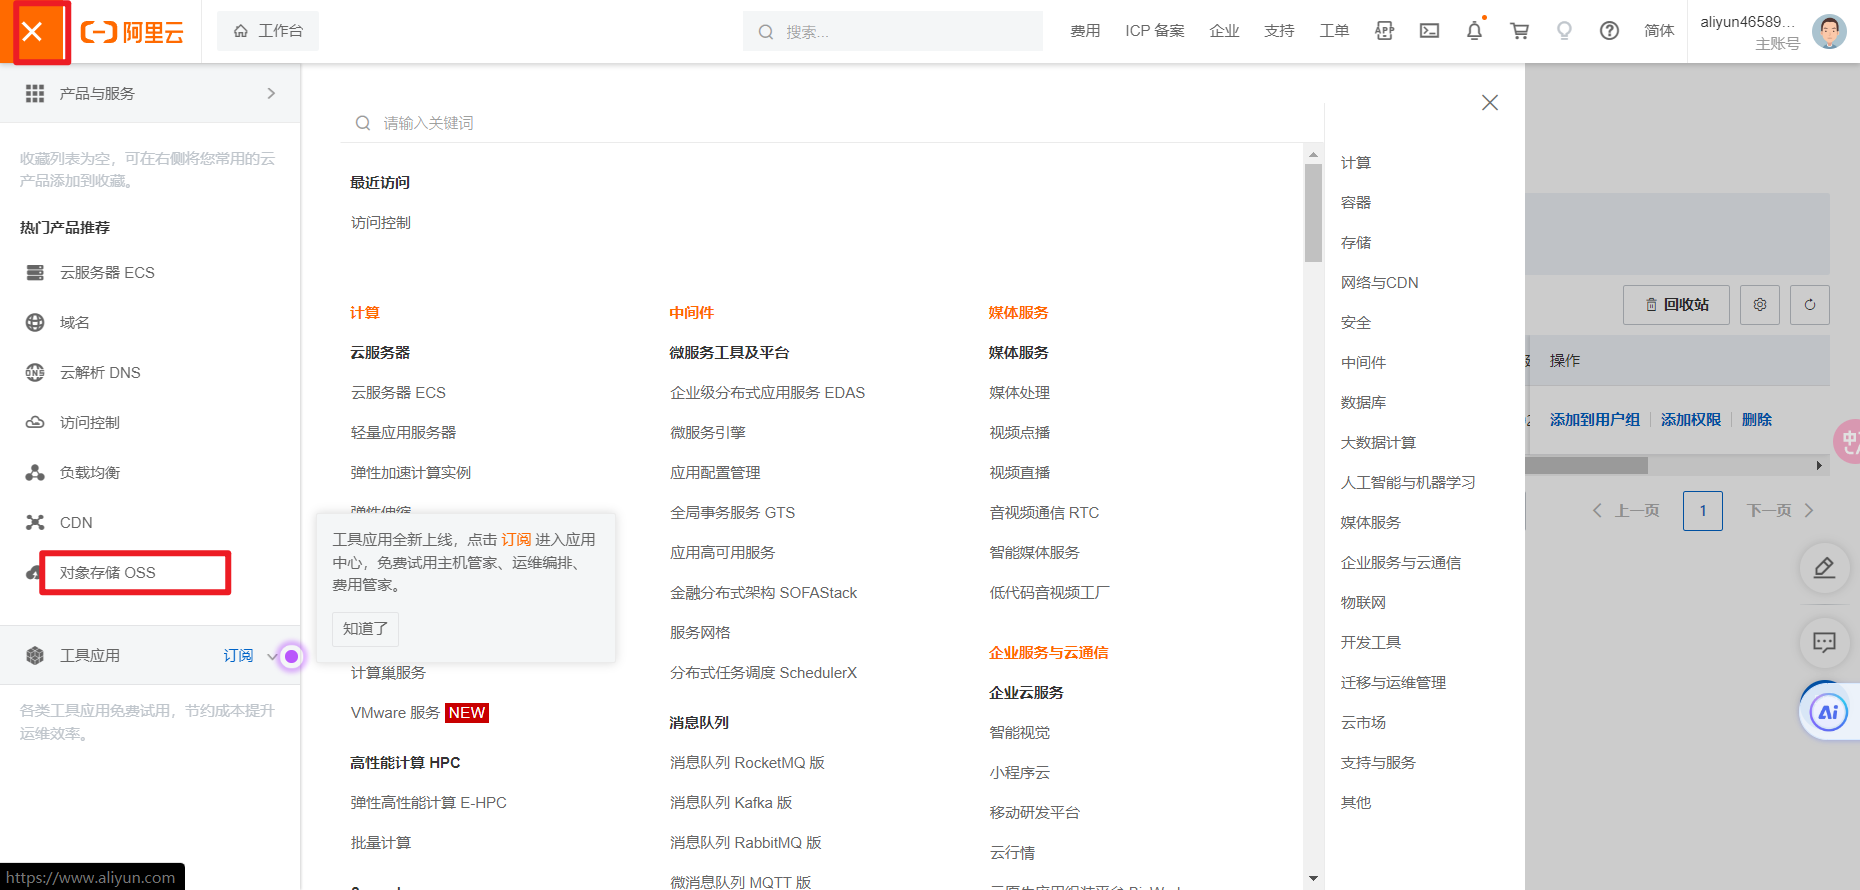This screenshot has width=1860, height=890.
Task: Click the products list scroll down arrow
Action: 1313,878
